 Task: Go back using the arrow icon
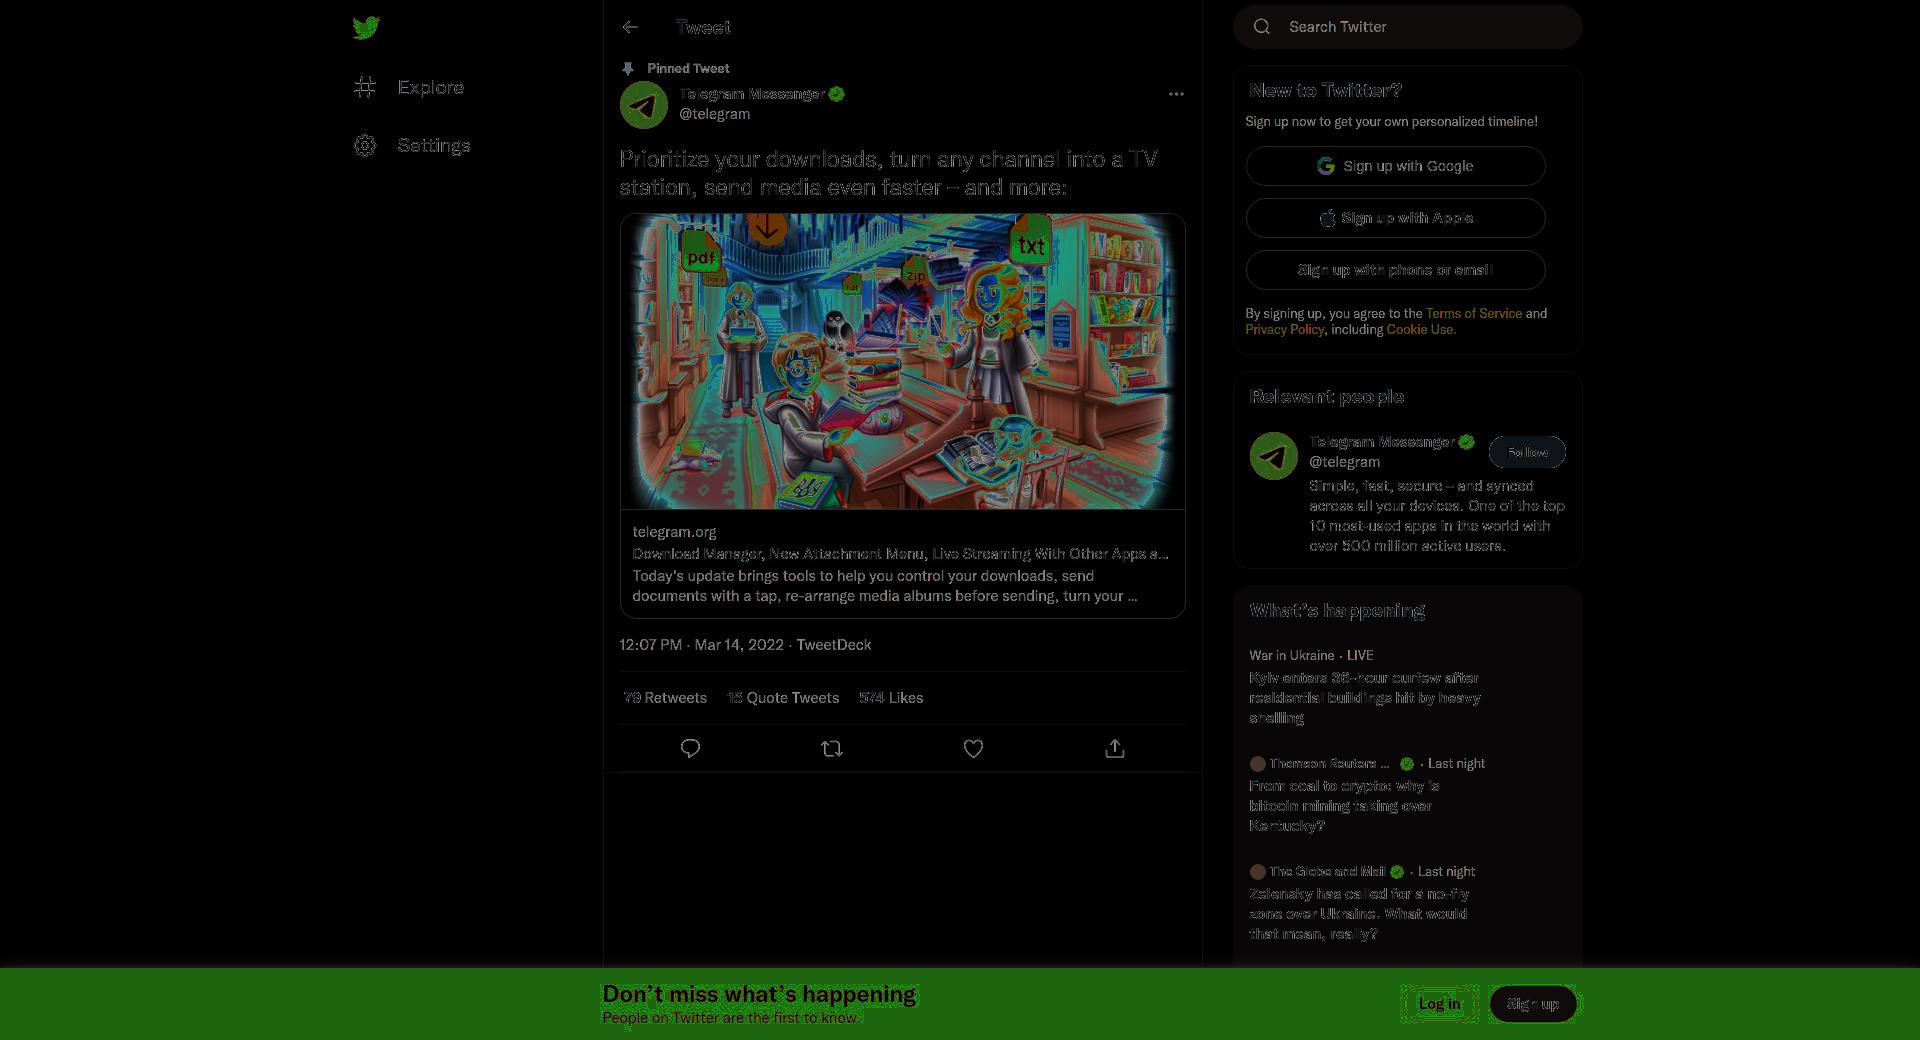[x=630, y=27]
